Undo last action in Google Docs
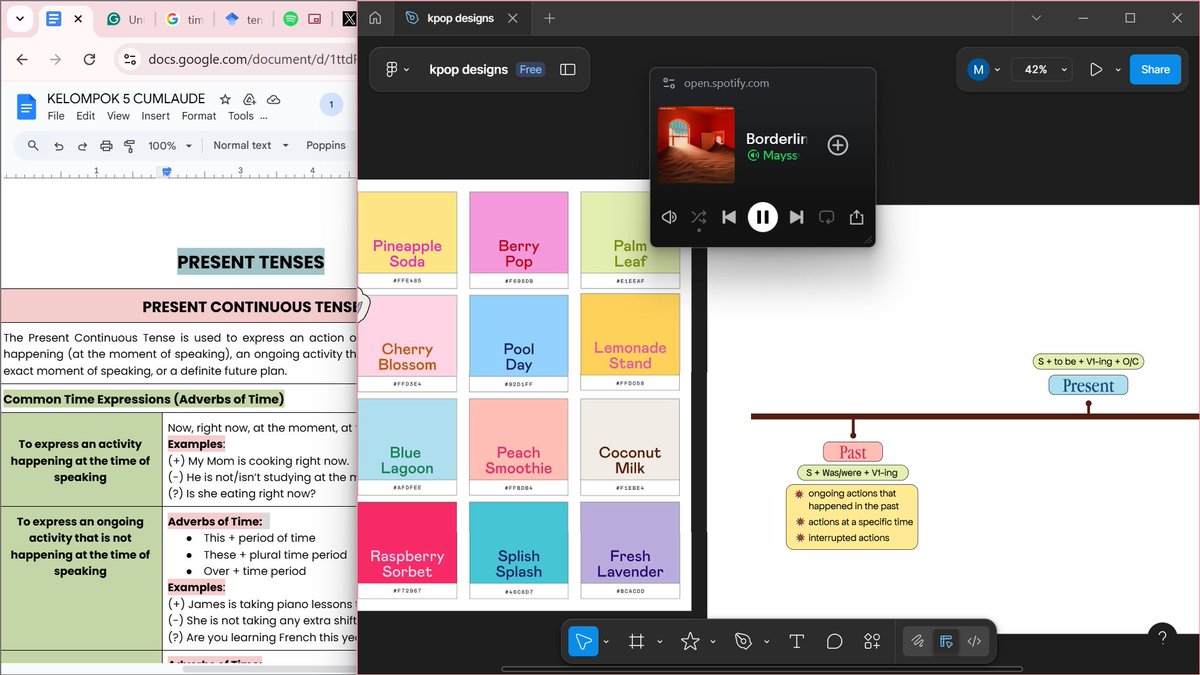Viewport: 1200px width, 675px height. tap(58, 145)
